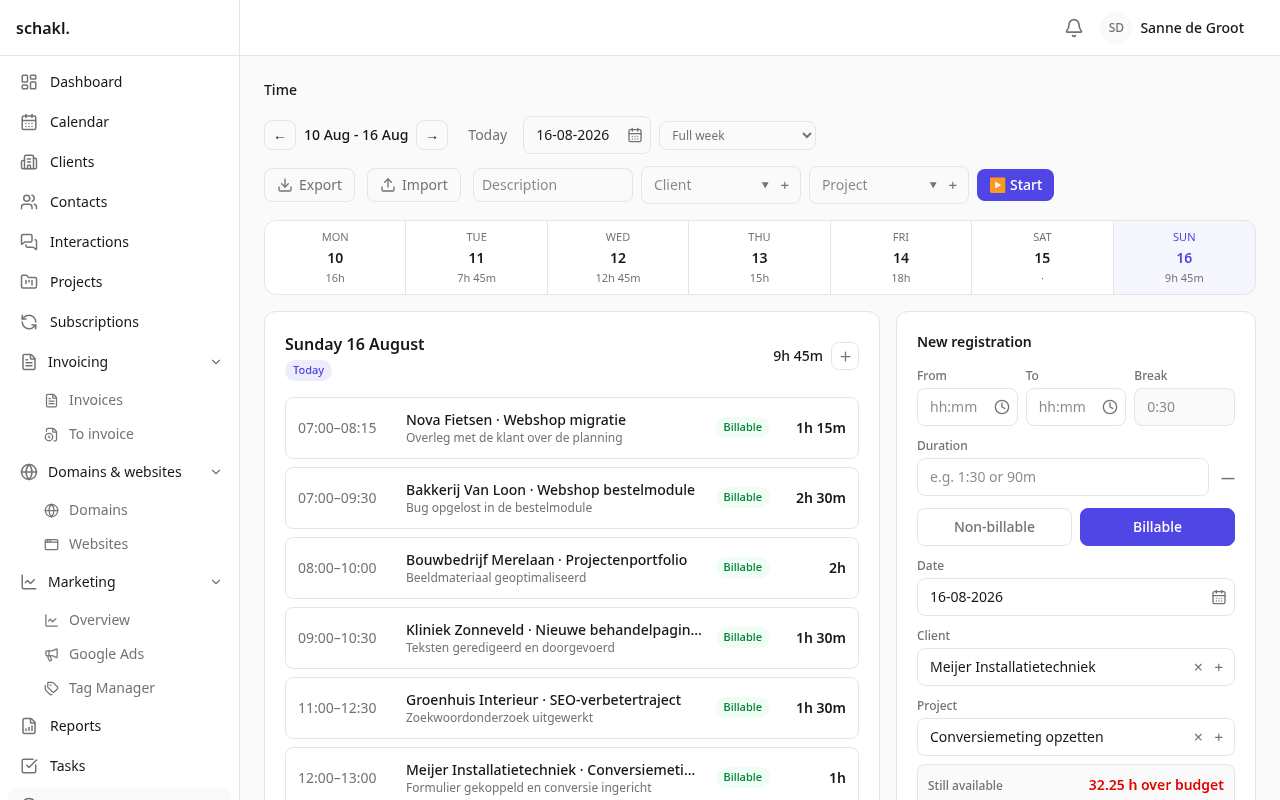The image size is (1280, 800).
Task: Go to the next week
Action: click(432, 135)
